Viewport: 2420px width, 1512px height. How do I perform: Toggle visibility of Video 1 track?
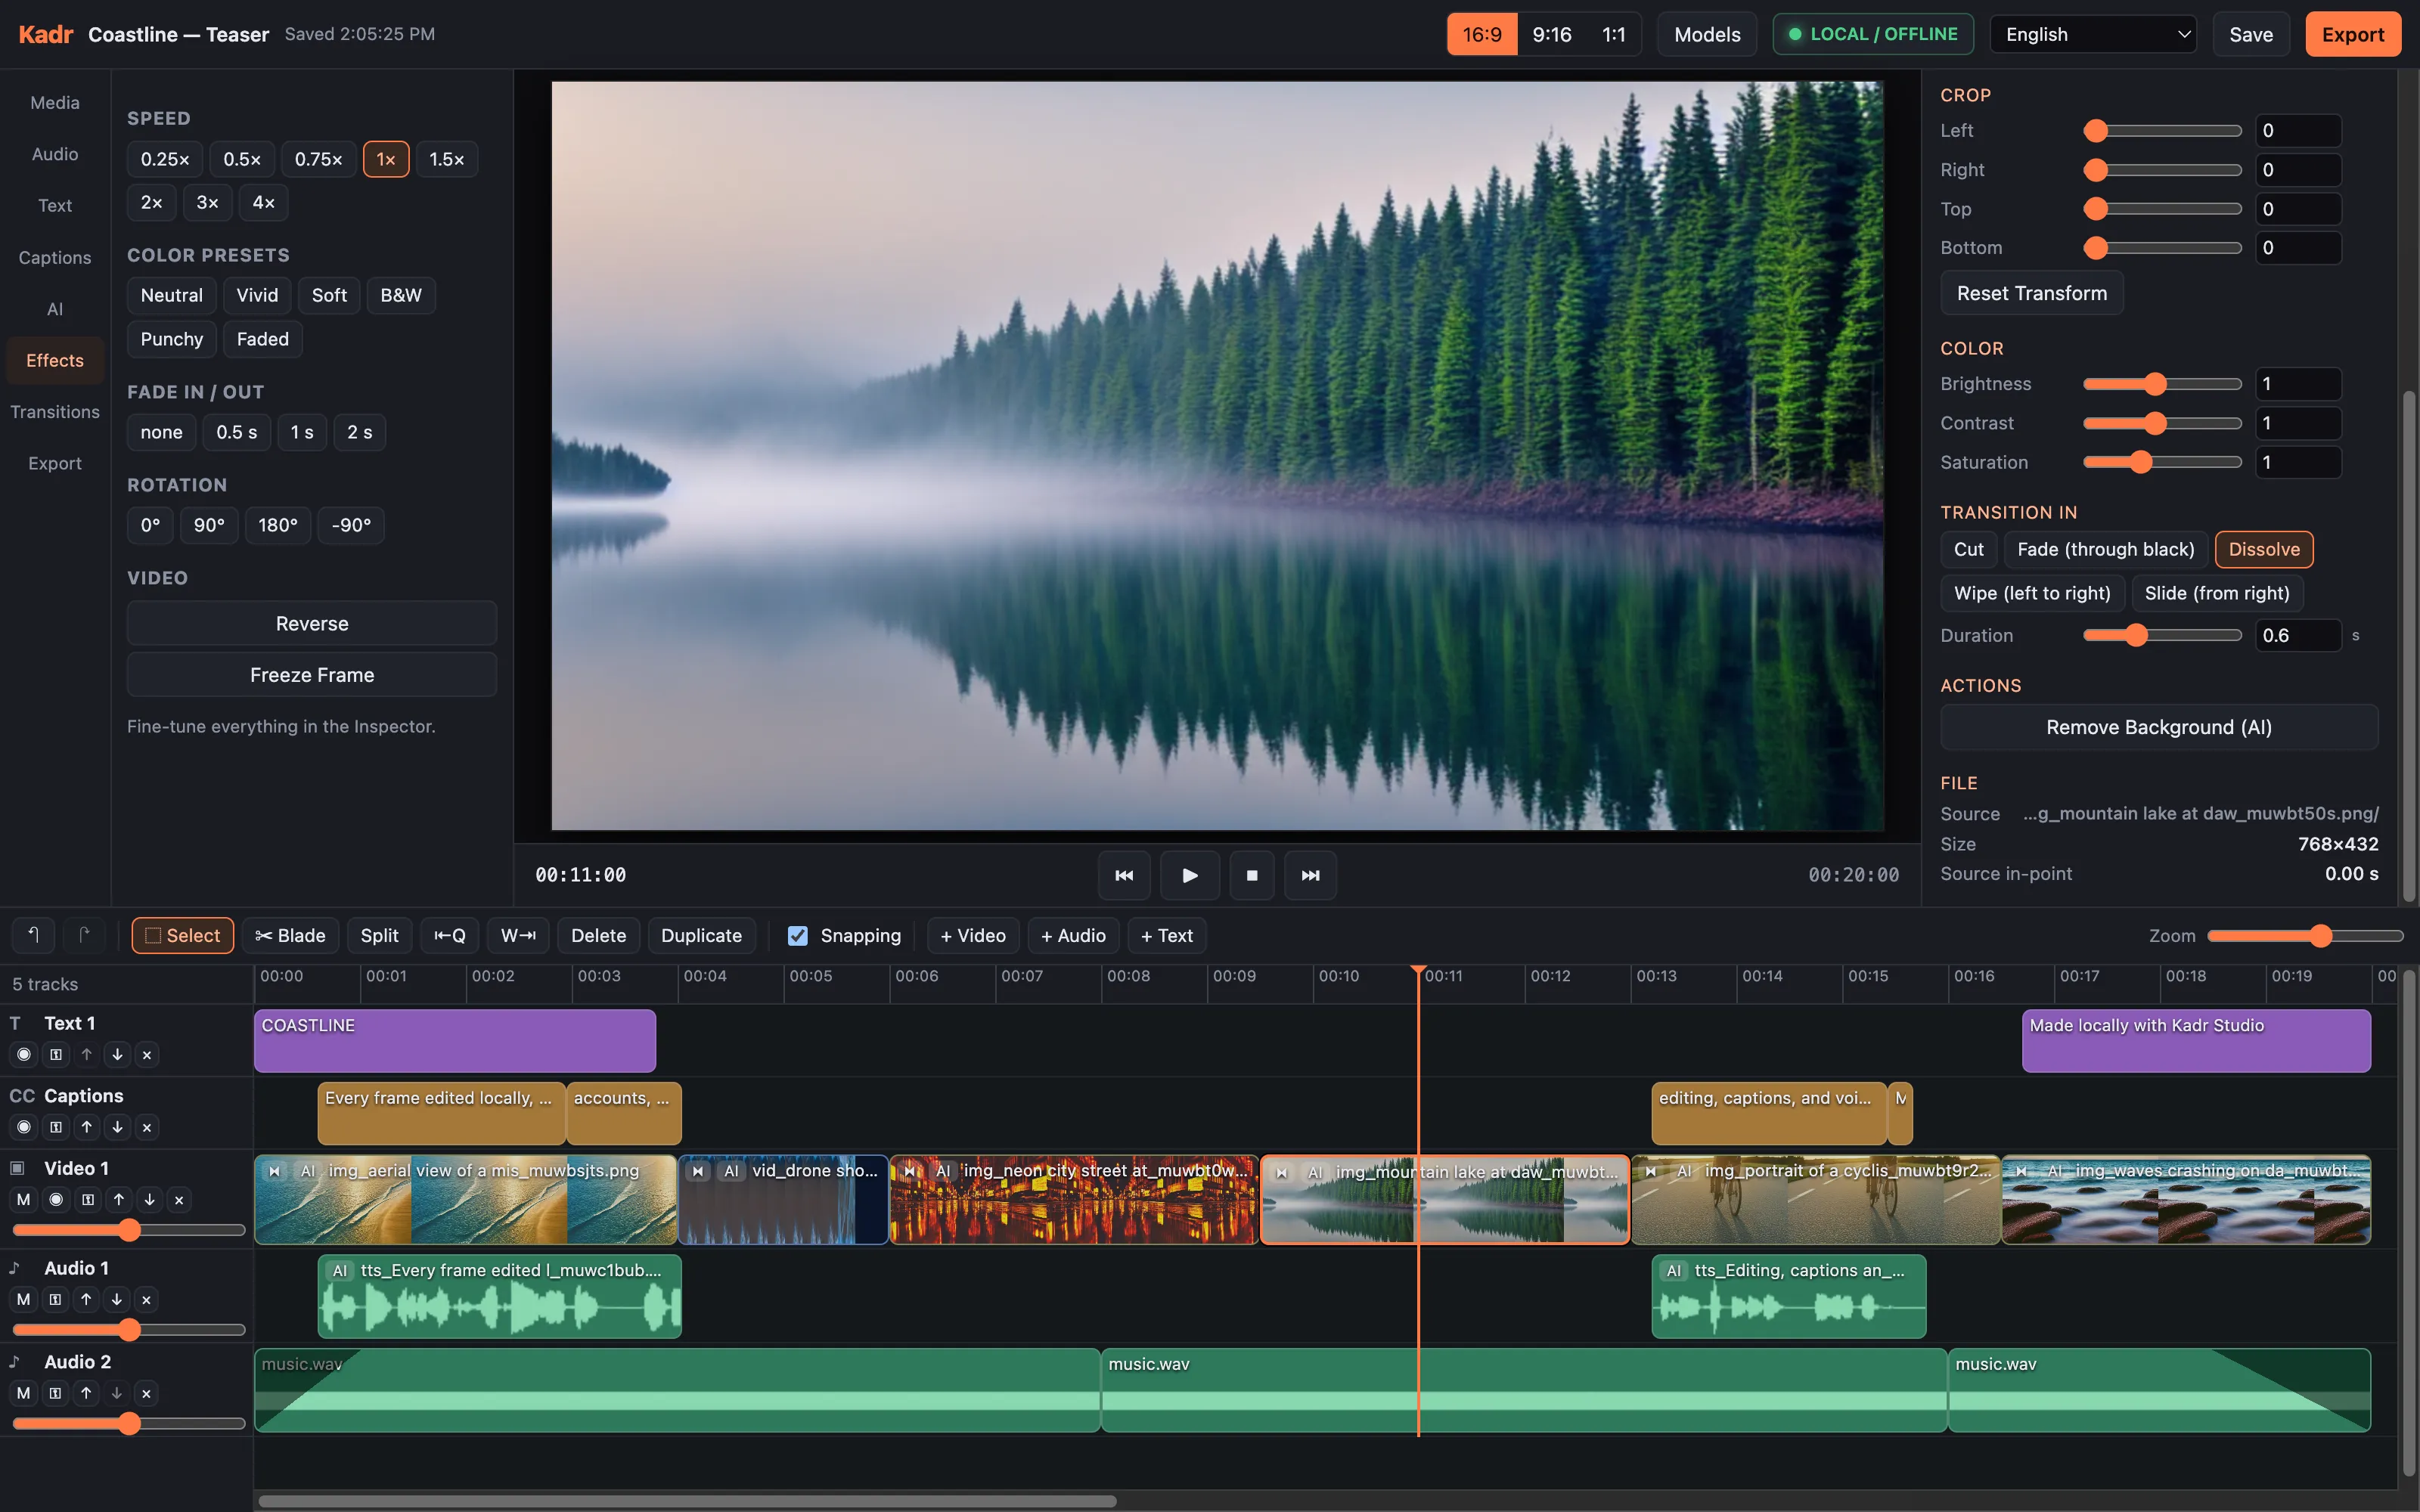point(57,1199)
